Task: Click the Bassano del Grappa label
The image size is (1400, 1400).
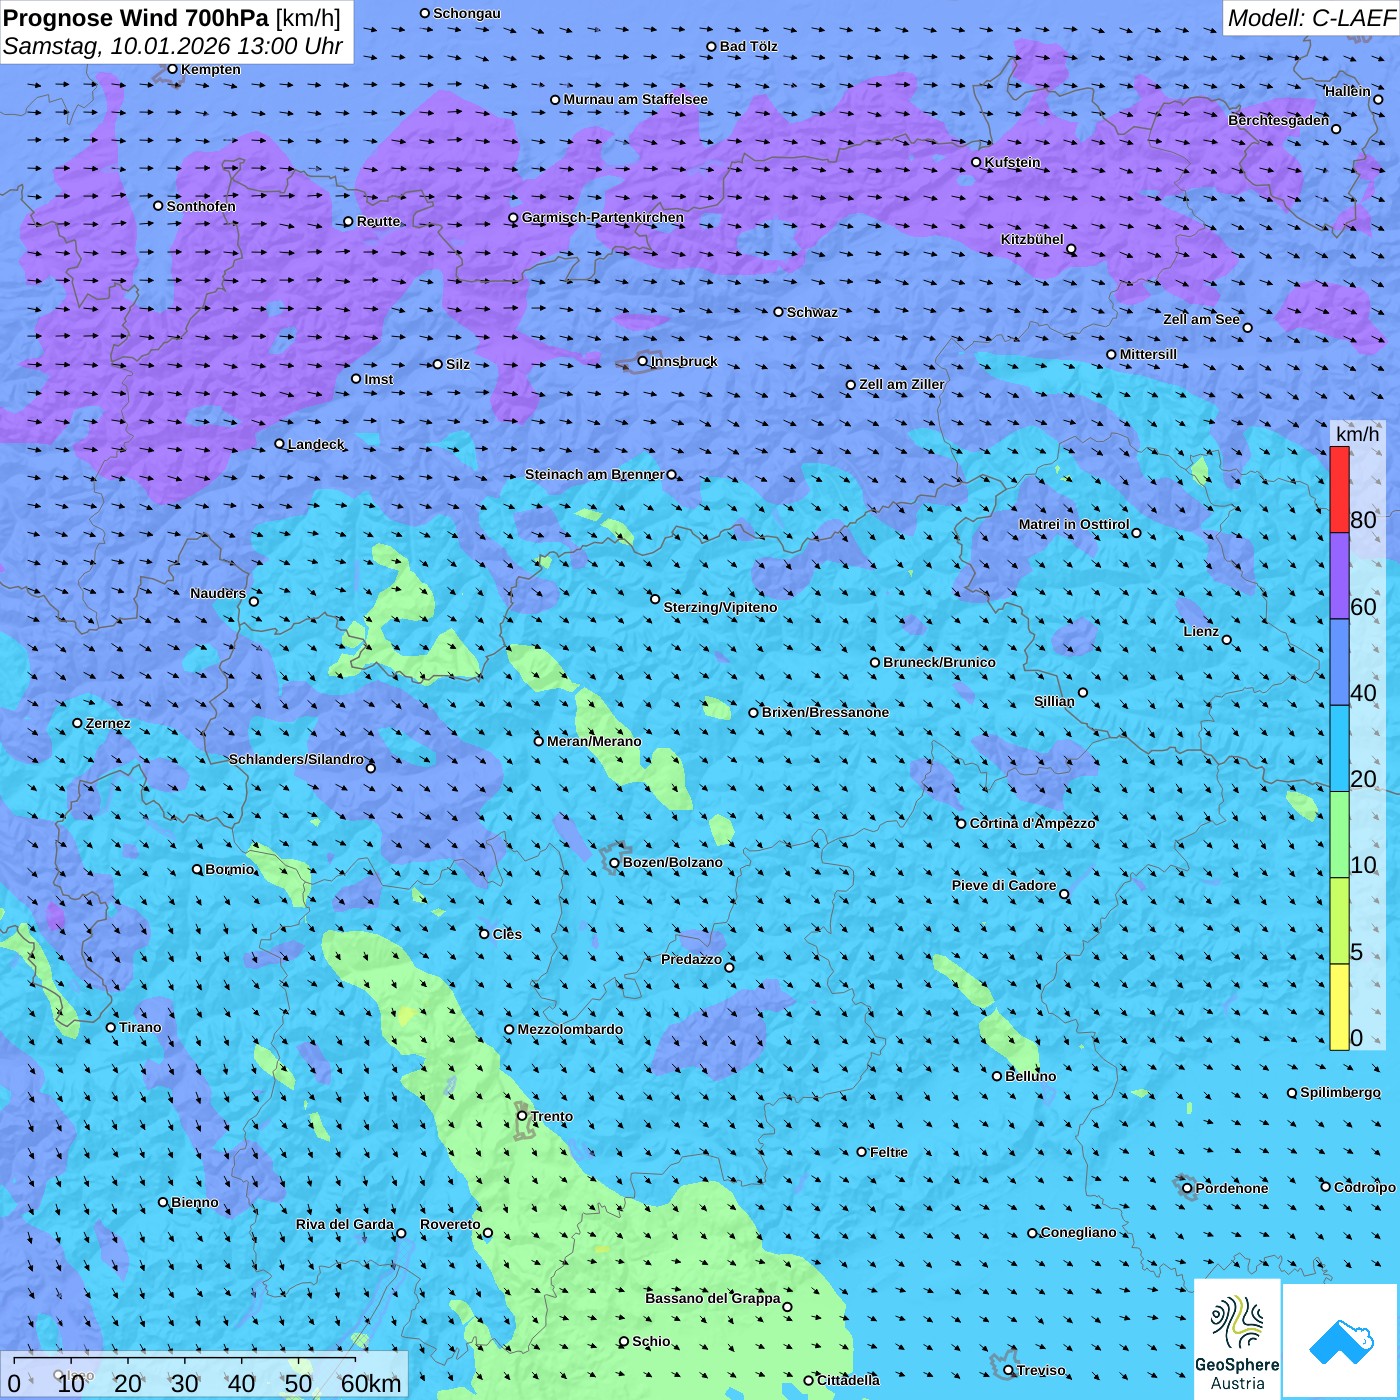Action: (712, 1298)
